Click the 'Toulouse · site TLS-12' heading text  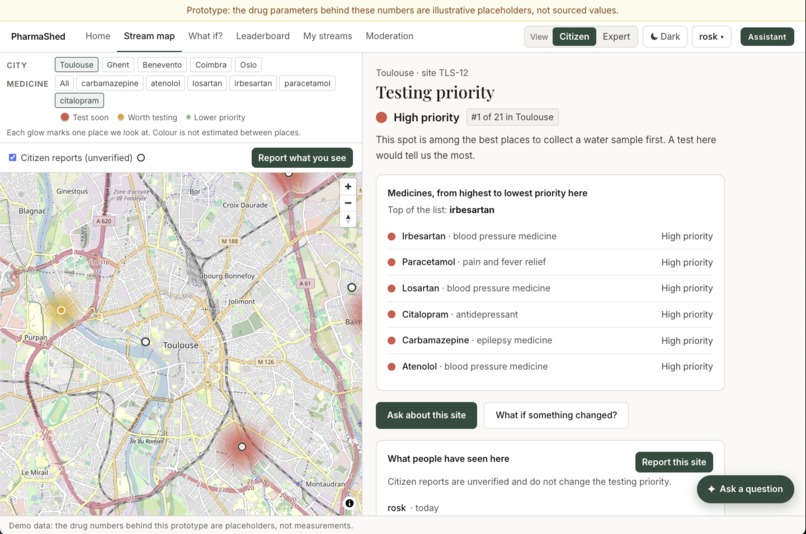pyautogui.click(x=422, y=73)
